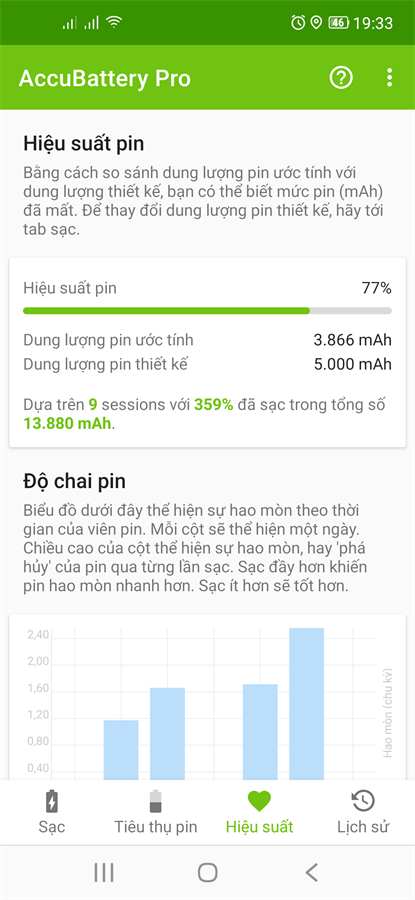
Task: Switch to the Sạc tab label
Action: (52, 827)
